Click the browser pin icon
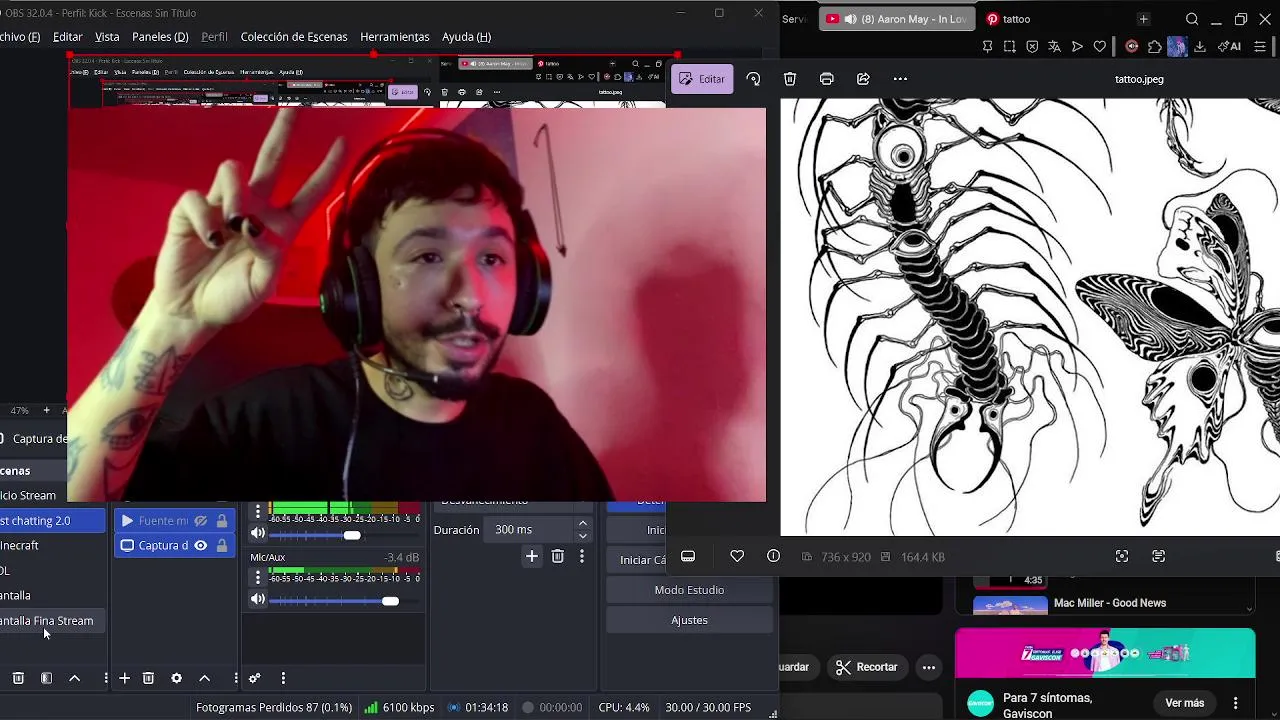This screenshot has height=720, width=1280. [987, 46]
